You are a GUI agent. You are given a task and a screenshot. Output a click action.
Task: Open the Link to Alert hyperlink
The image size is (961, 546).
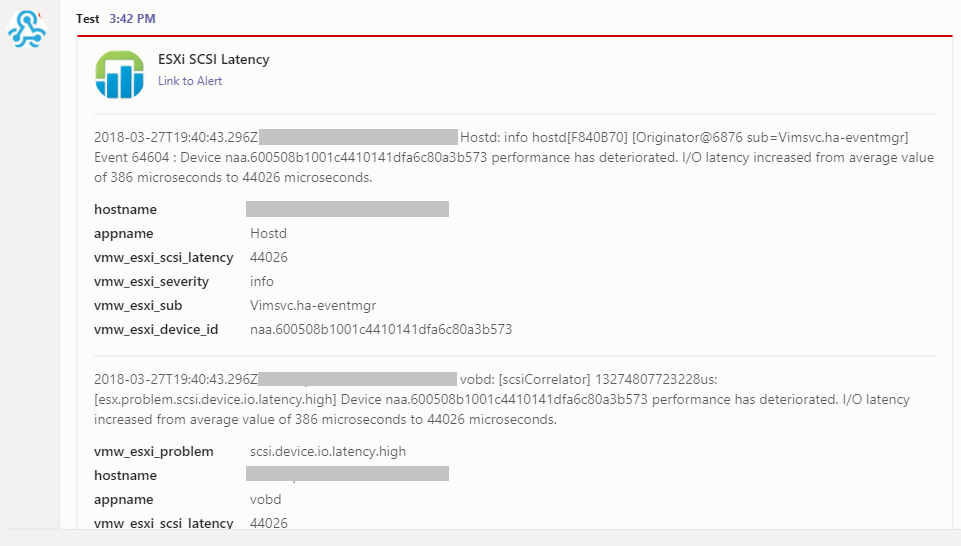click(190, 81)
